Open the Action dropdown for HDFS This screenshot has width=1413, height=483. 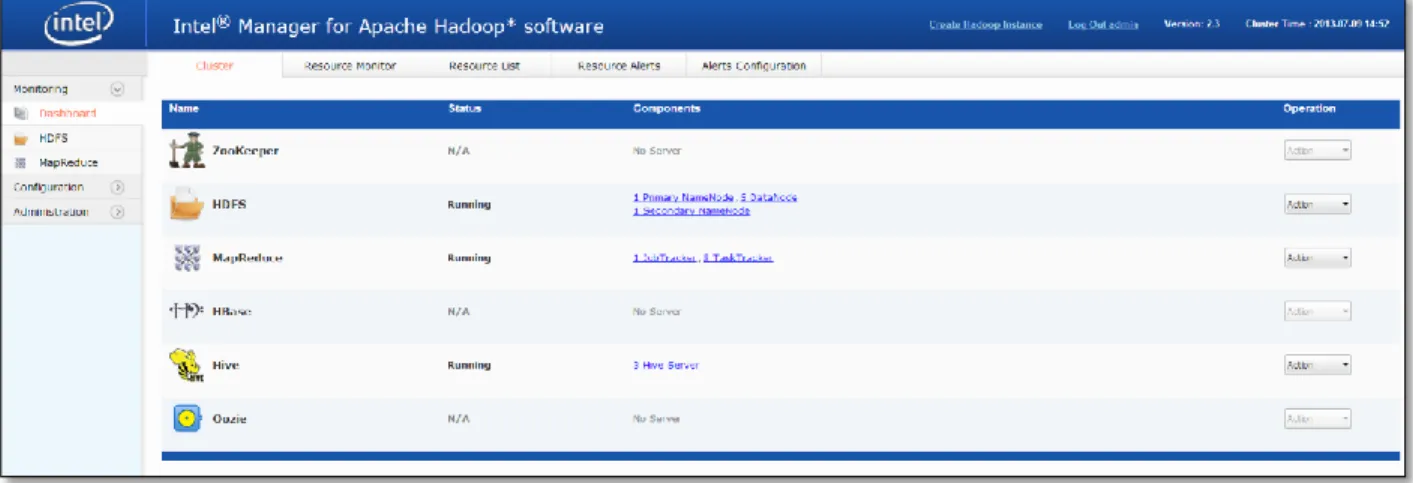pyautogui.click(x=1317, y=204)
